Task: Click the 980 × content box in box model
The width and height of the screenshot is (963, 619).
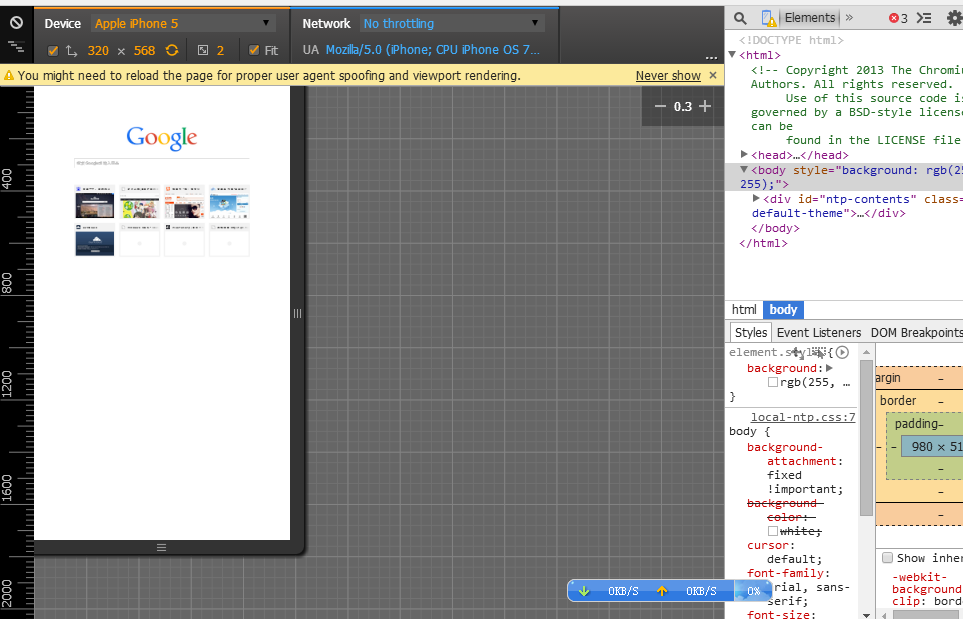Action: [934, 446]
